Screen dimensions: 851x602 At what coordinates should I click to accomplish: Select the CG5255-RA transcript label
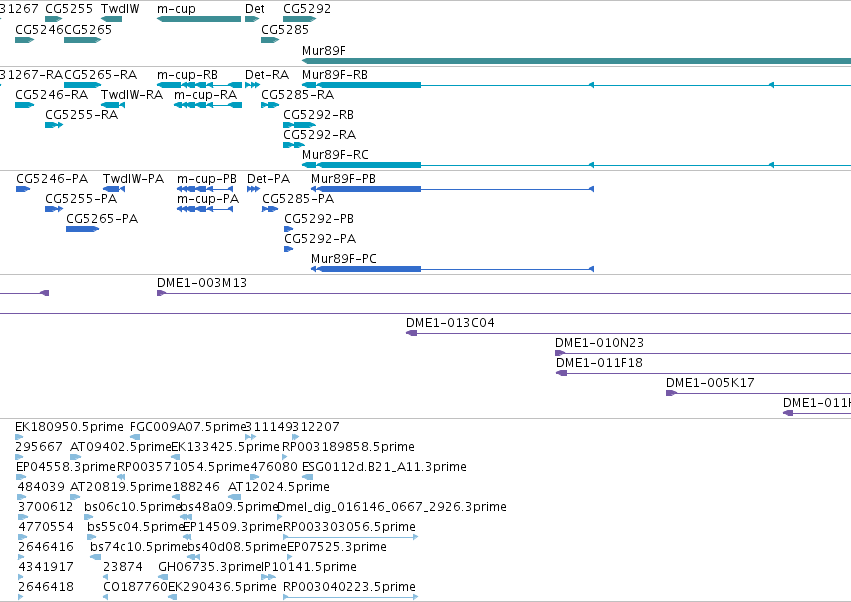pos(81,115)
